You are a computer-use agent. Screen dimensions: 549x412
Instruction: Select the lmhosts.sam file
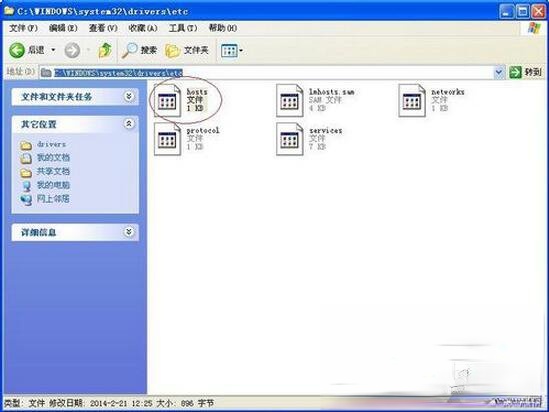[290, 101]
